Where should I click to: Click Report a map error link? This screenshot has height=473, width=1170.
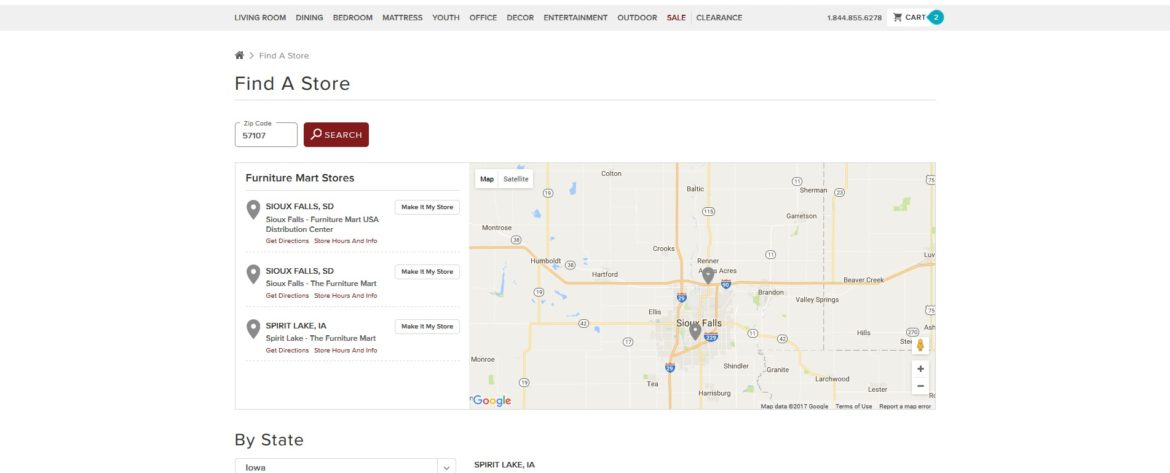pyautogui.click(x=905, y=406)
